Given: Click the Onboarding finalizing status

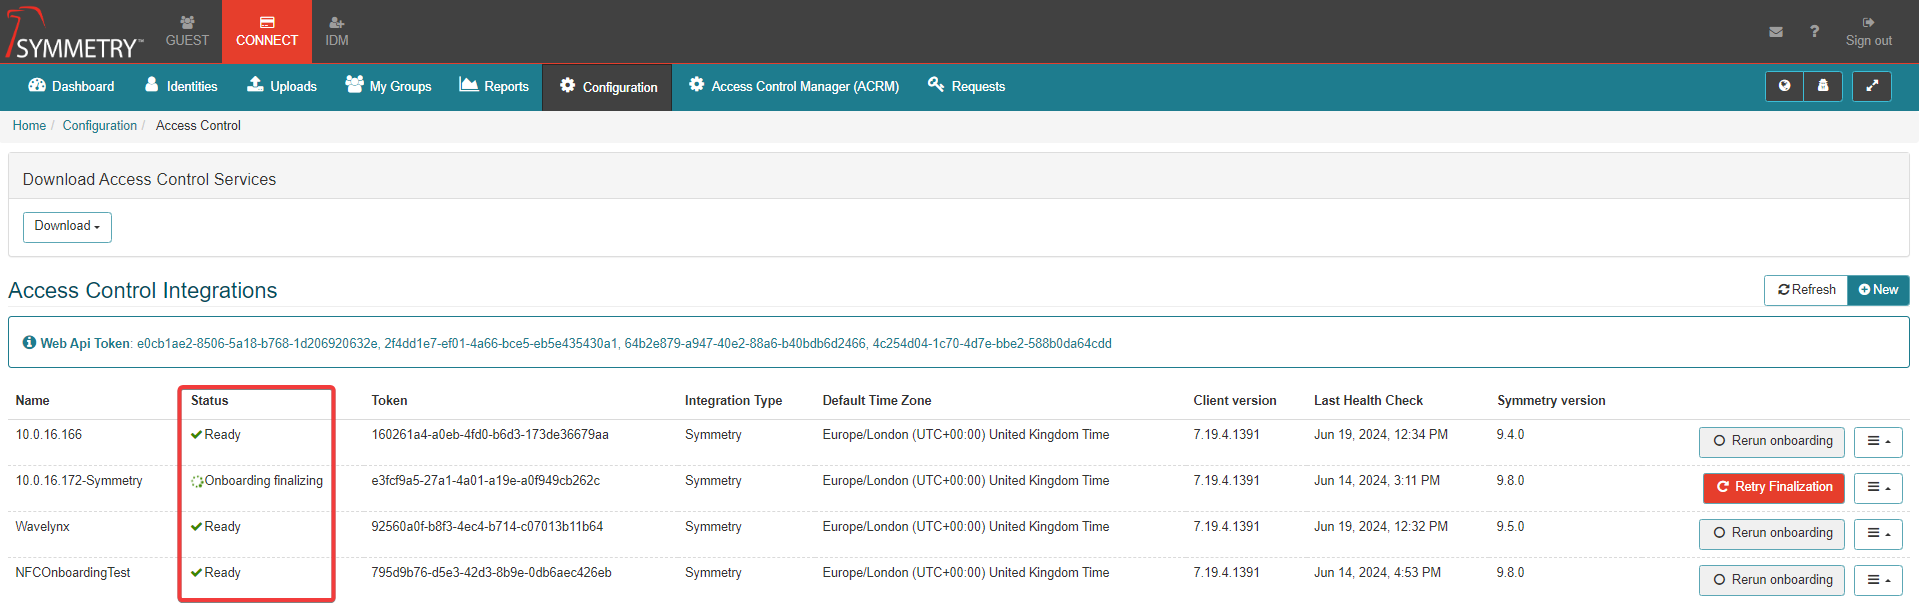Looking at the screenshot, I should click(257, 481).
